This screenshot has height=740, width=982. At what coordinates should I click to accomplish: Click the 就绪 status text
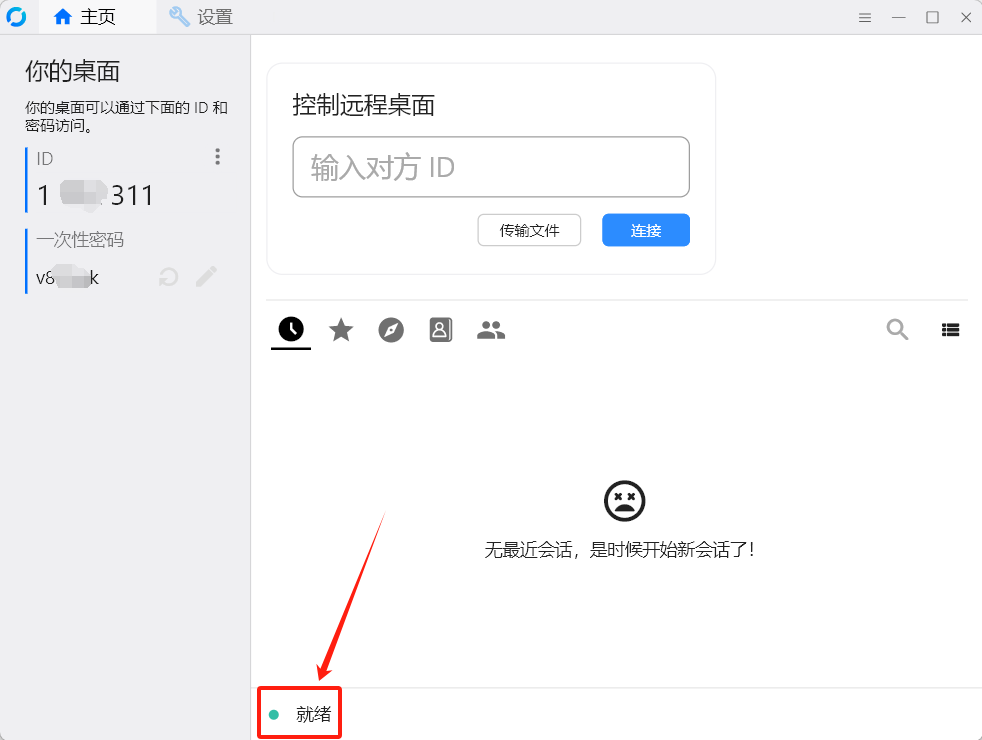pos(313,714)
